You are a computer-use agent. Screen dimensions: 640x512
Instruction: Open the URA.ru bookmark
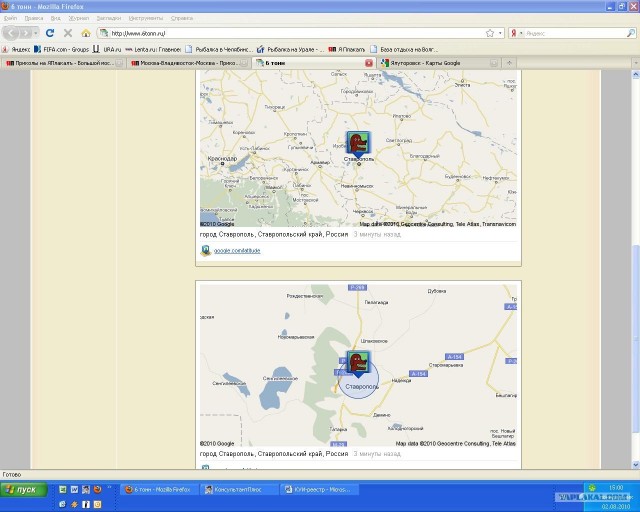pyautogui.click(x=107, y=49)
